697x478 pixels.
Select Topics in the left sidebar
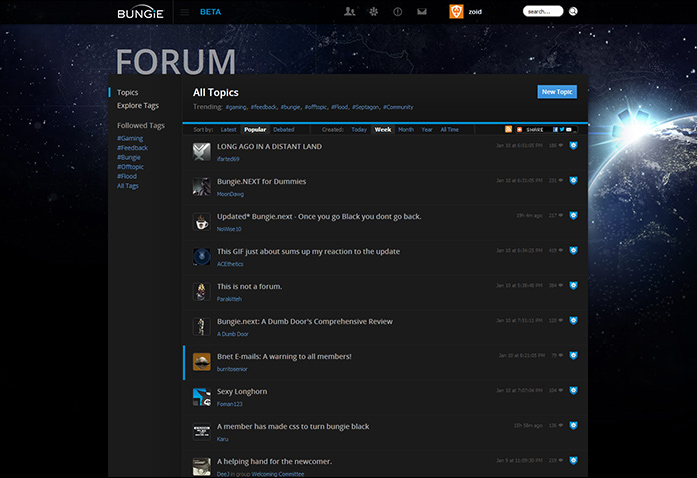click(128, 92)
